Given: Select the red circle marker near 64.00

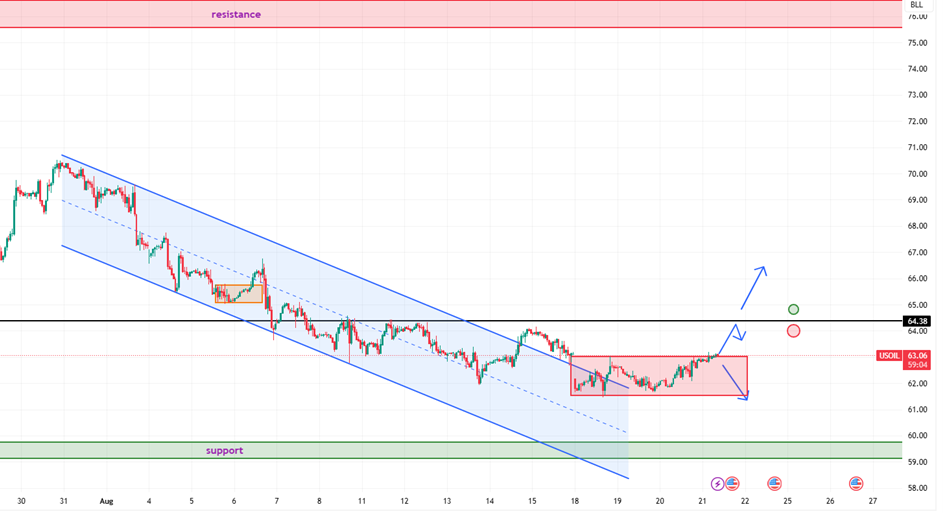Looking at the screenshot, I should [x=793, y=331].
